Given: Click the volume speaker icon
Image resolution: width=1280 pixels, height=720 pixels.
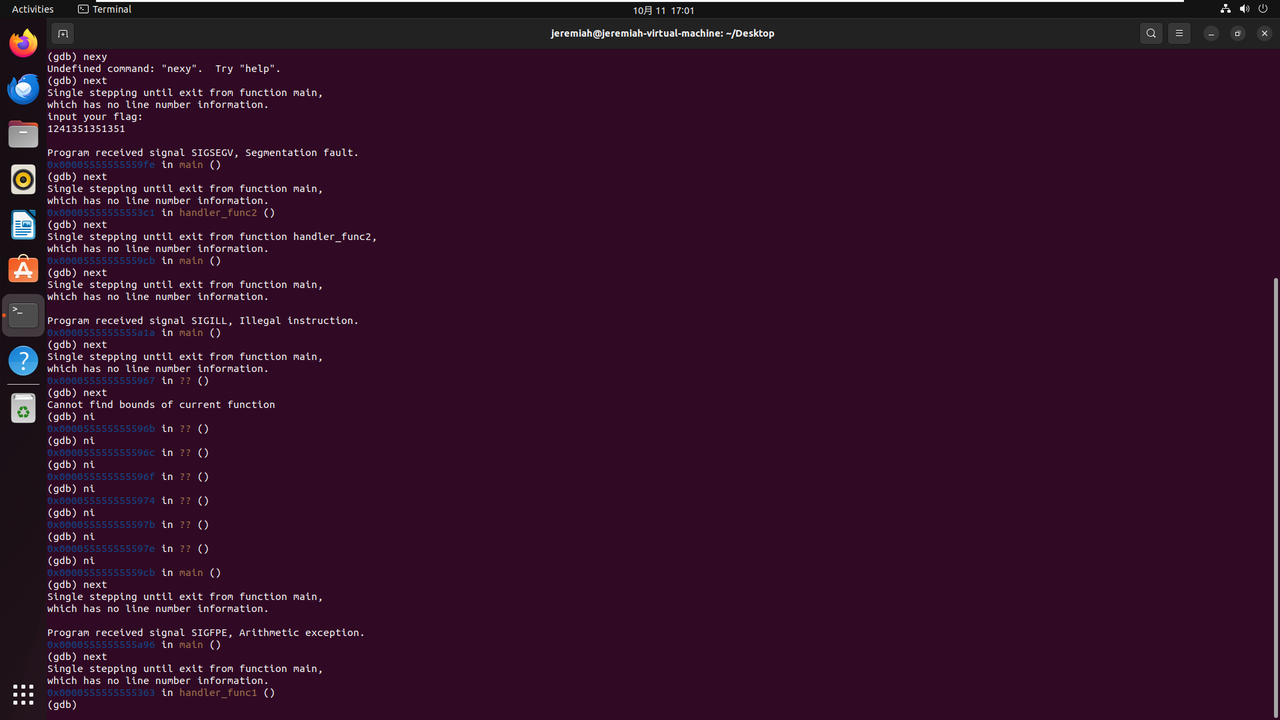Looking at the screenshot, I should [1244, 9].
